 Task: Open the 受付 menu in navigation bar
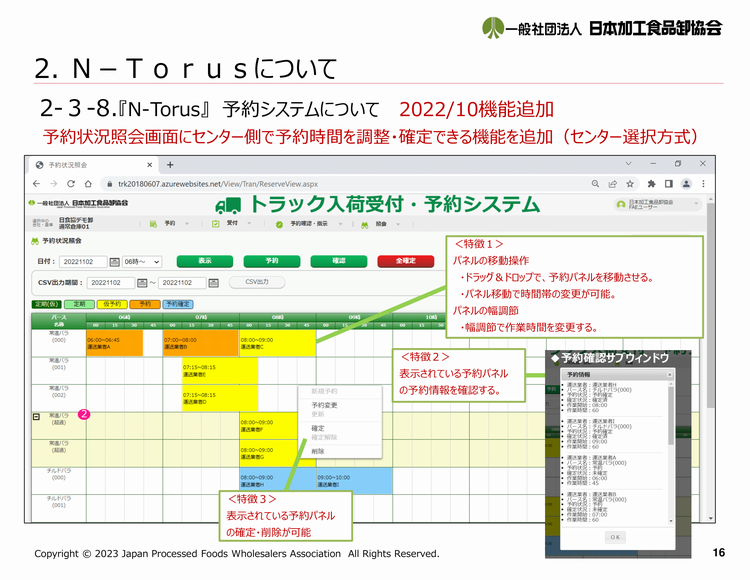pyautogui.click(x=232, y=223)
